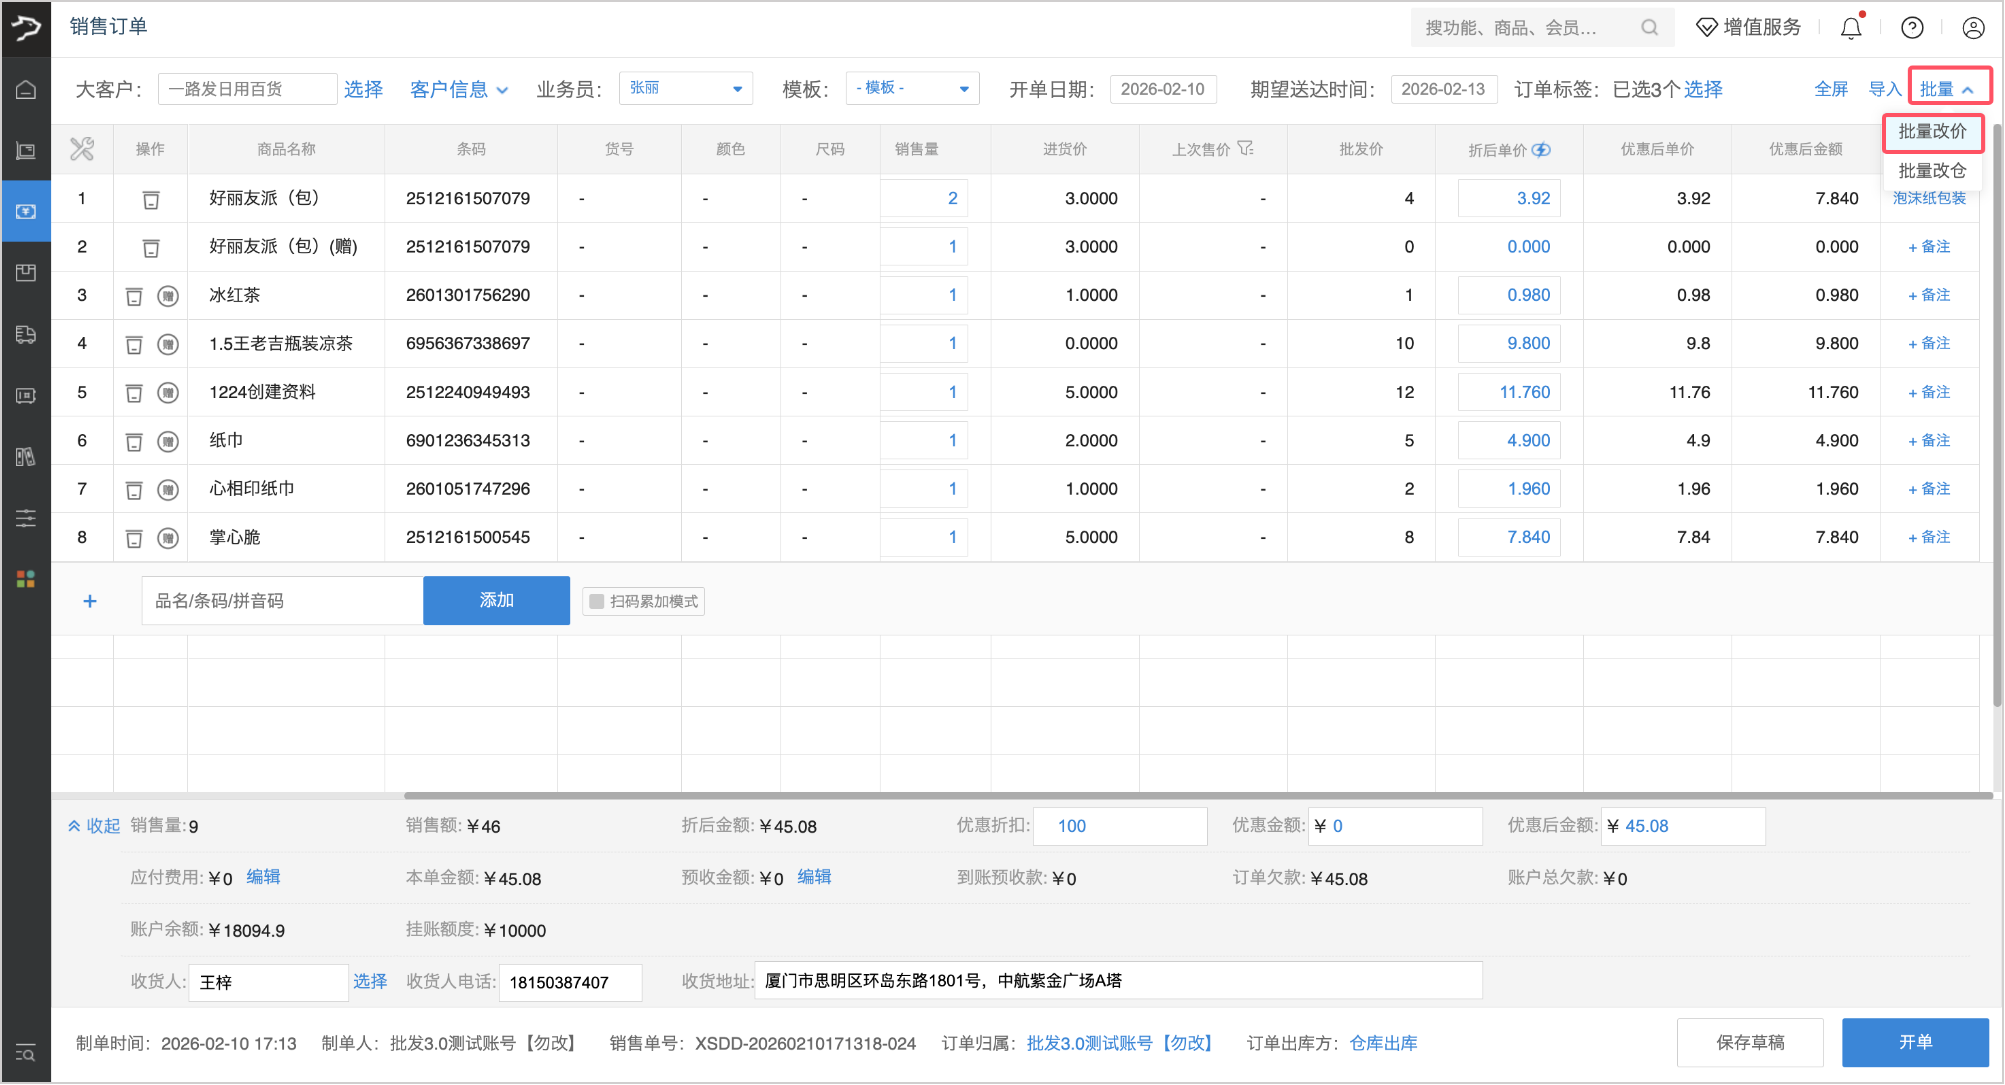Click the 添加 add product button
This screenshot has width=2005, height=1085.
pos(496,600)
